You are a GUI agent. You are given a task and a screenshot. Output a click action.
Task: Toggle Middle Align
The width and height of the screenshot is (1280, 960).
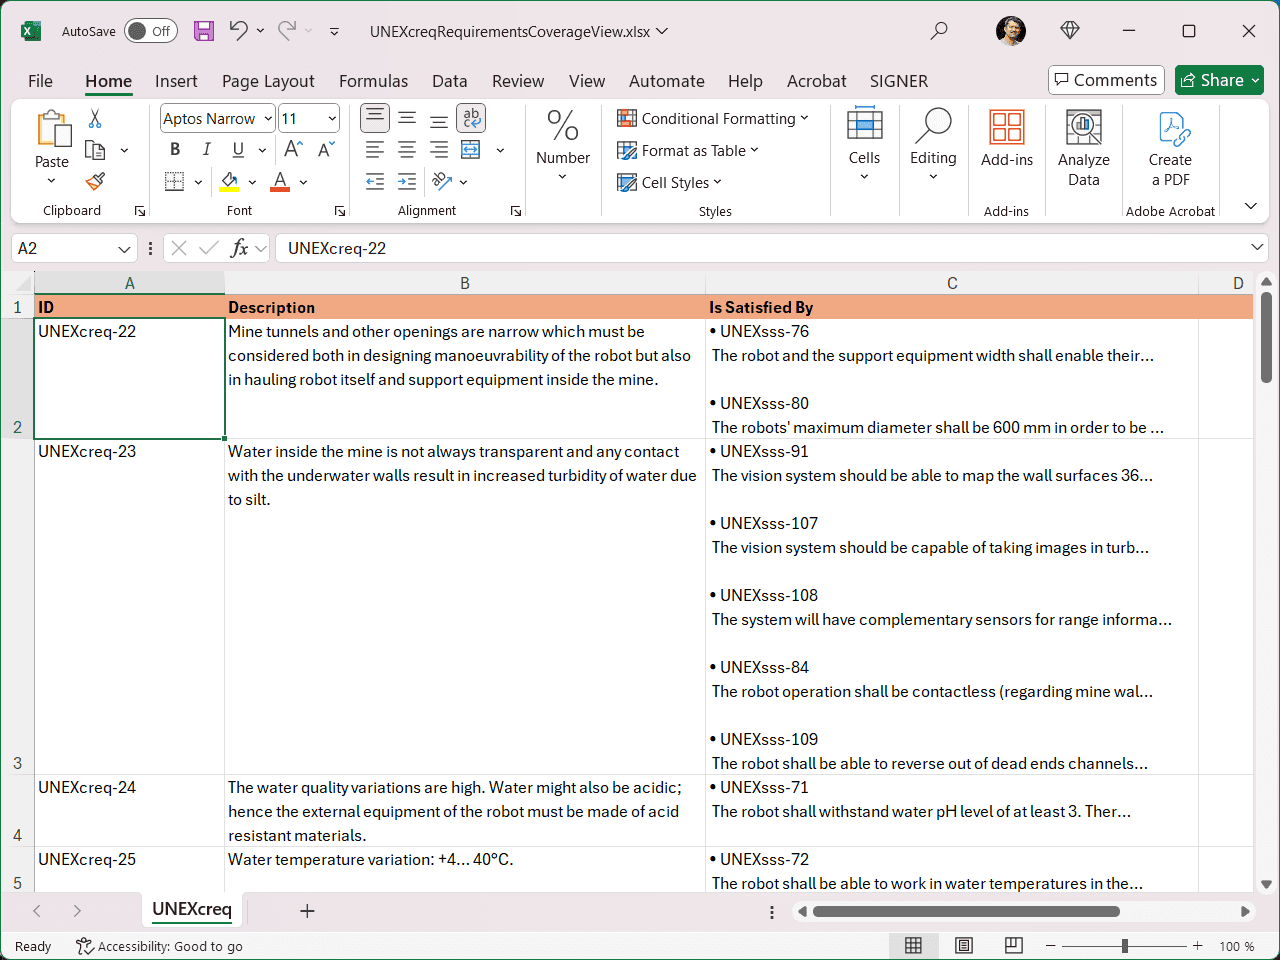(x=407, y=118)
